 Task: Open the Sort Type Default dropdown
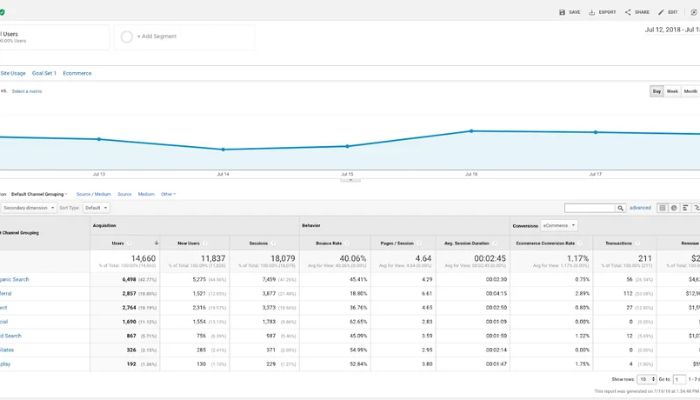coord(96,208)
